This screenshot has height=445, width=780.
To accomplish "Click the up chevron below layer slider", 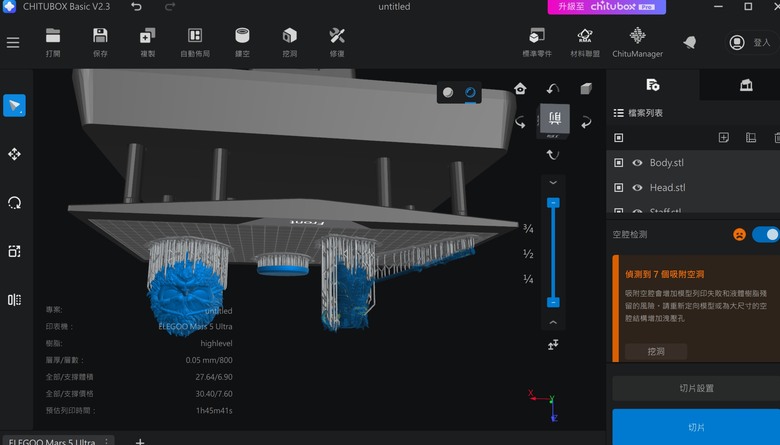I will (553, 323).
